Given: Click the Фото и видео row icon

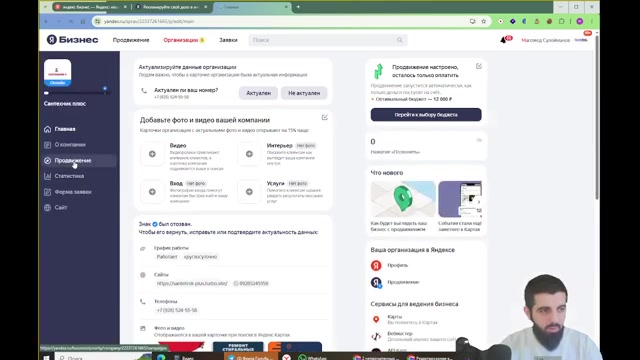Looking at the screenshot, I should click(143, 329).
